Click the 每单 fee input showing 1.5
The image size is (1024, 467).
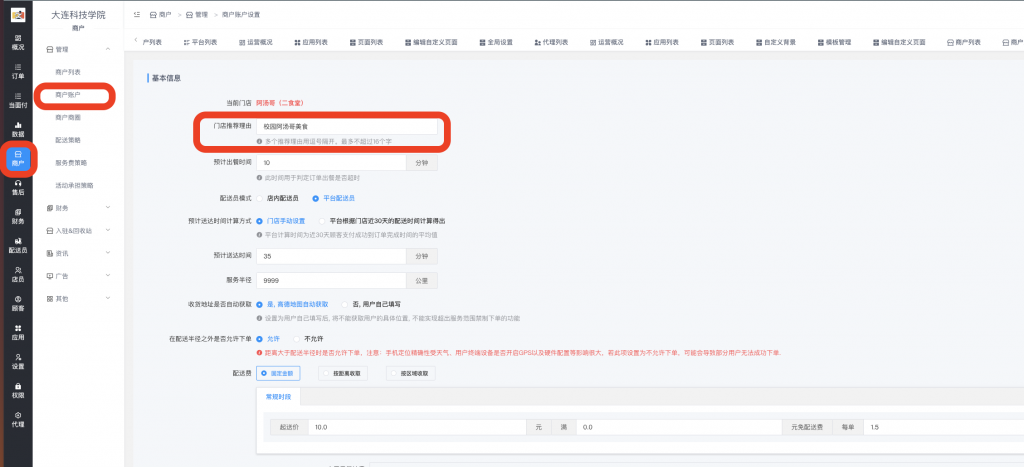[x=943, y=427]
